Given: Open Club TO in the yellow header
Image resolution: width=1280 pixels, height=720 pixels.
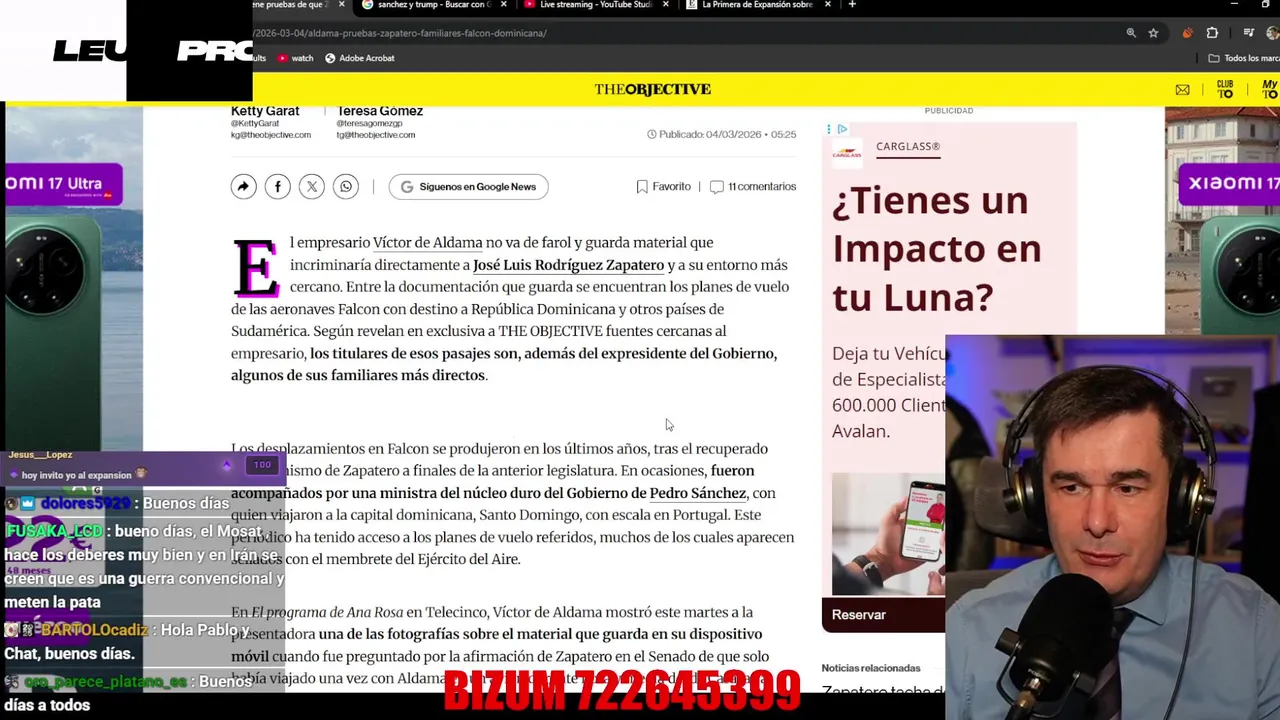Looking at the screenshot, I should click(1225, 89).
